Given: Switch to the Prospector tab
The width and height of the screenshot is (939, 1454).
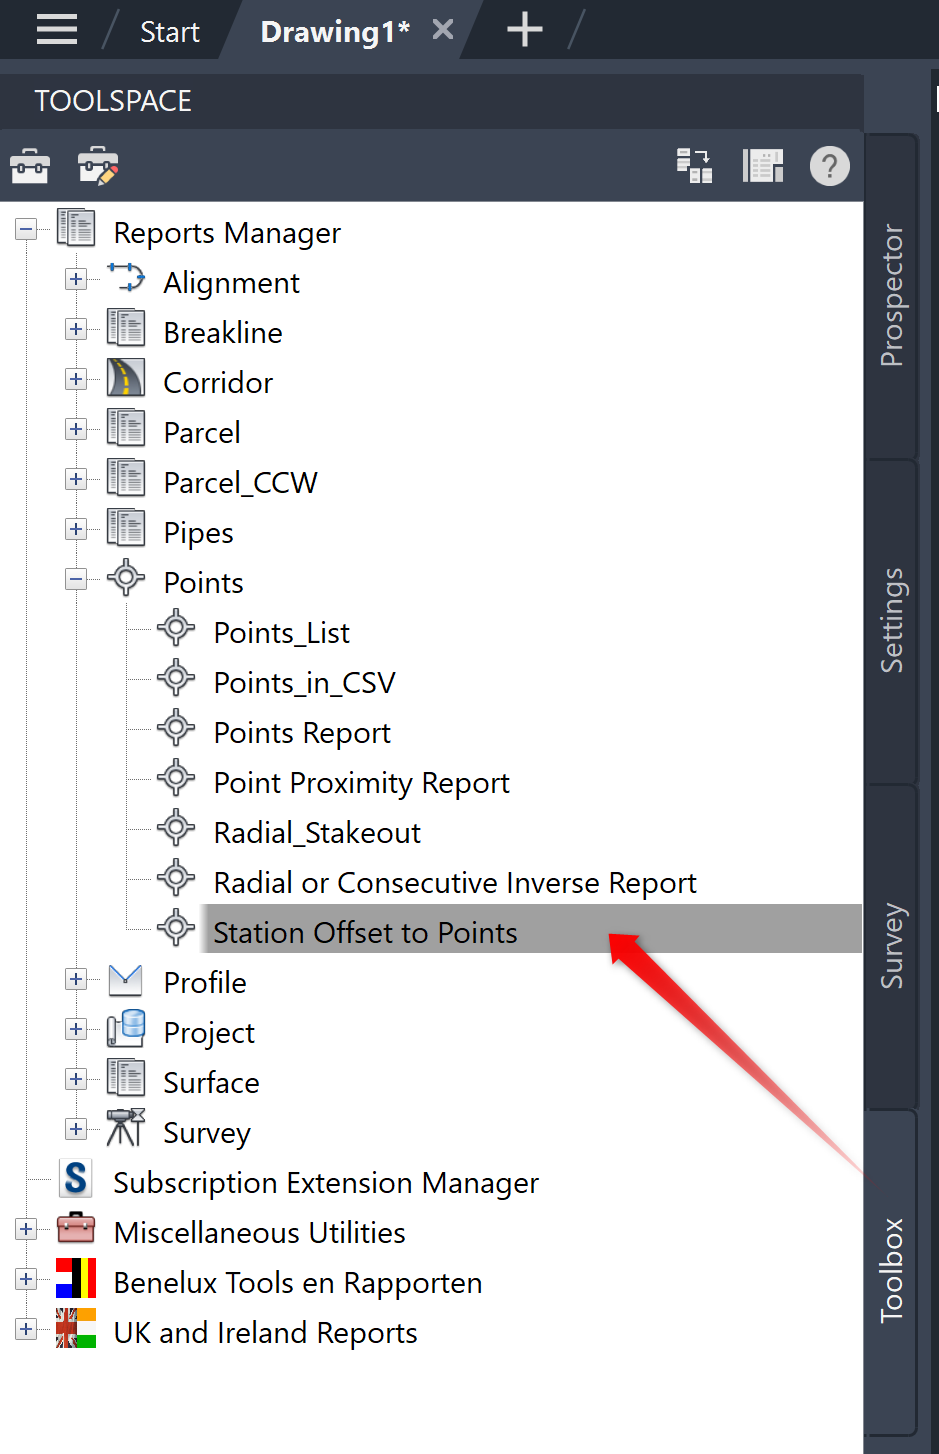Looking at the screenshot, I should click(x=890, y=295).
